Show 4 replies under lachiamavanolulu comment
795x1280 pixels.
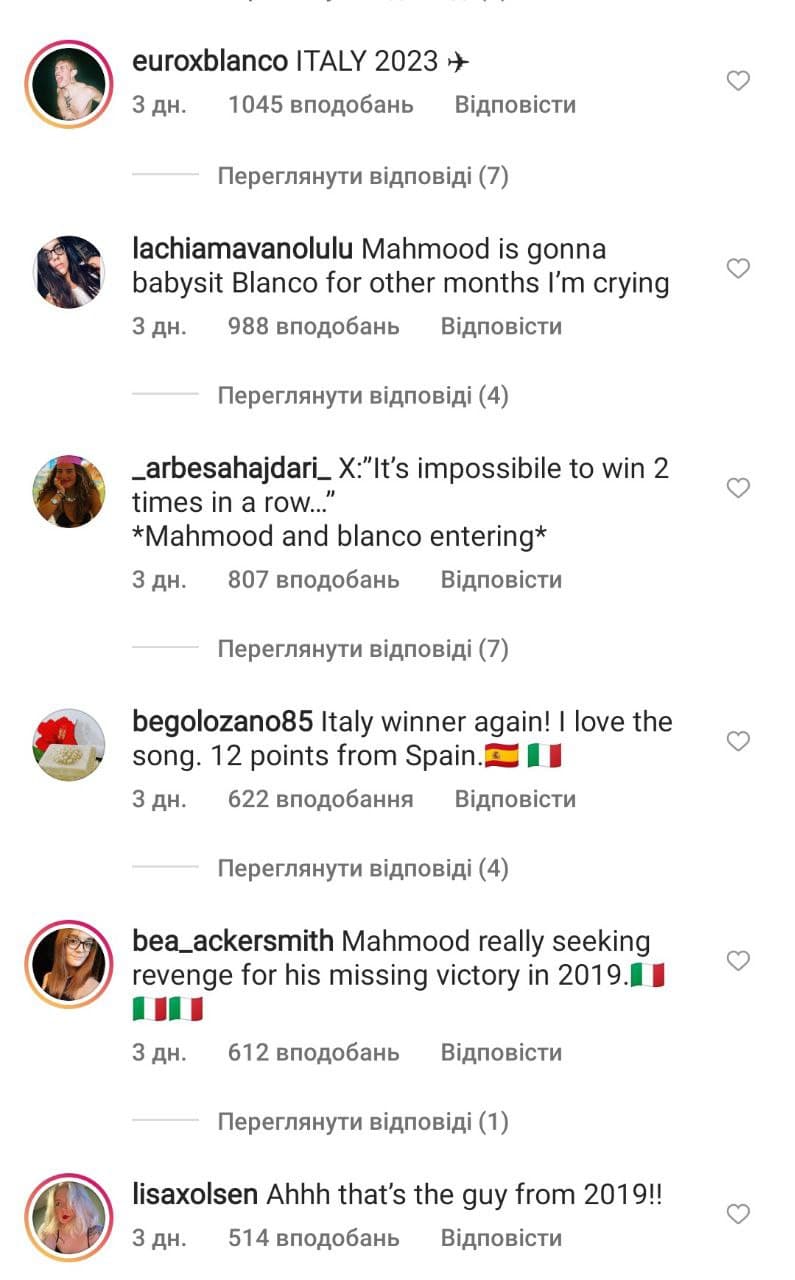click(363, 396)
